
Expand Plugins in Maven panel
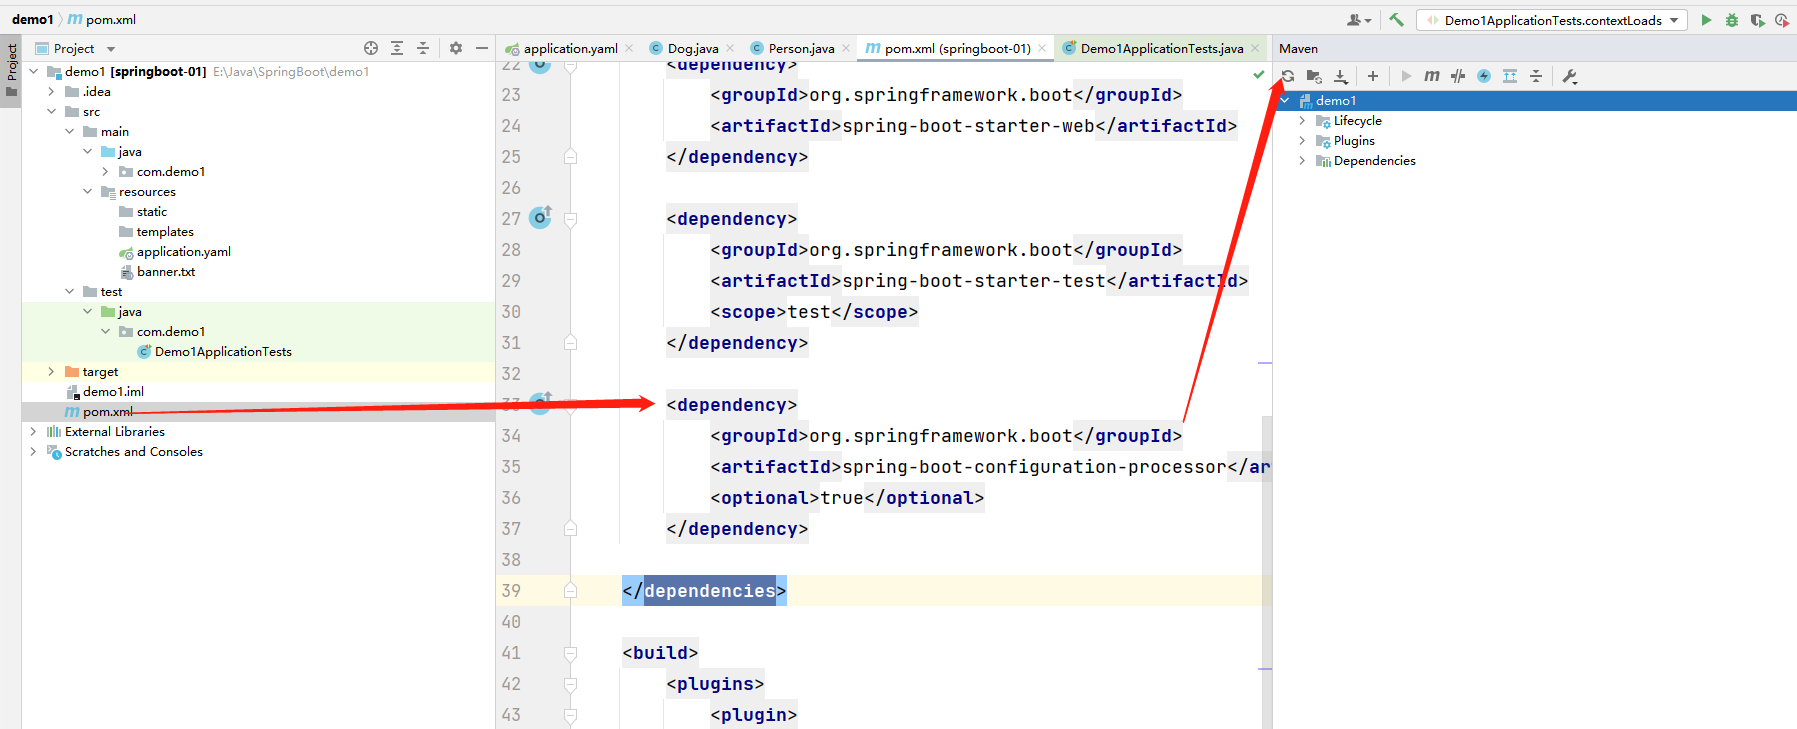(1302, 141)
